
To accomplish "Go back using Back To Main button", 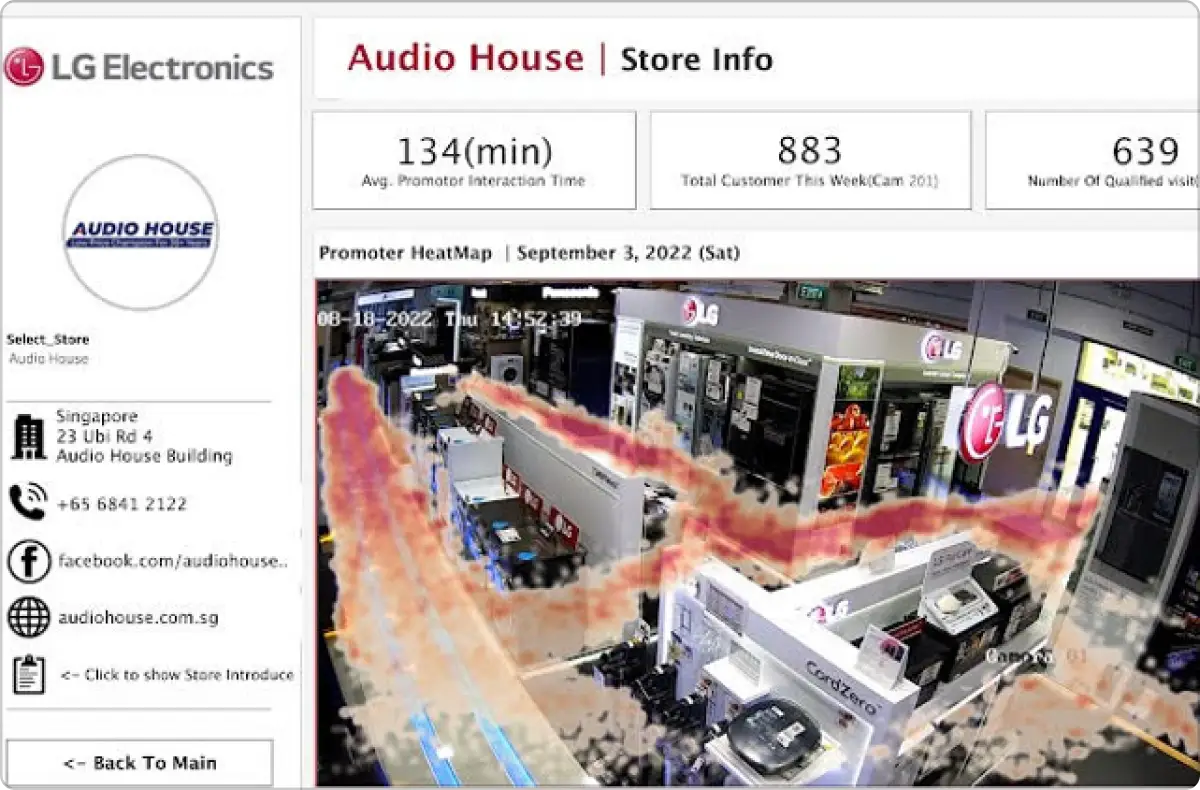I will [x=139, y=763].
